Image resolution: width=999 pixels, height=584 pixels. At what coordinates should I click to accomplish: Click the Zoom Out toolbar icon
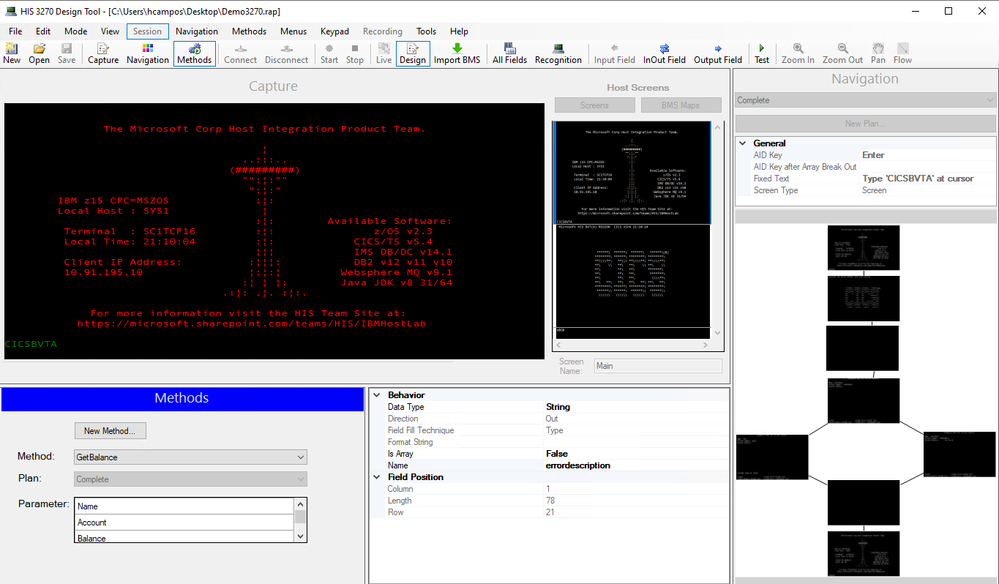click(843, 53)
